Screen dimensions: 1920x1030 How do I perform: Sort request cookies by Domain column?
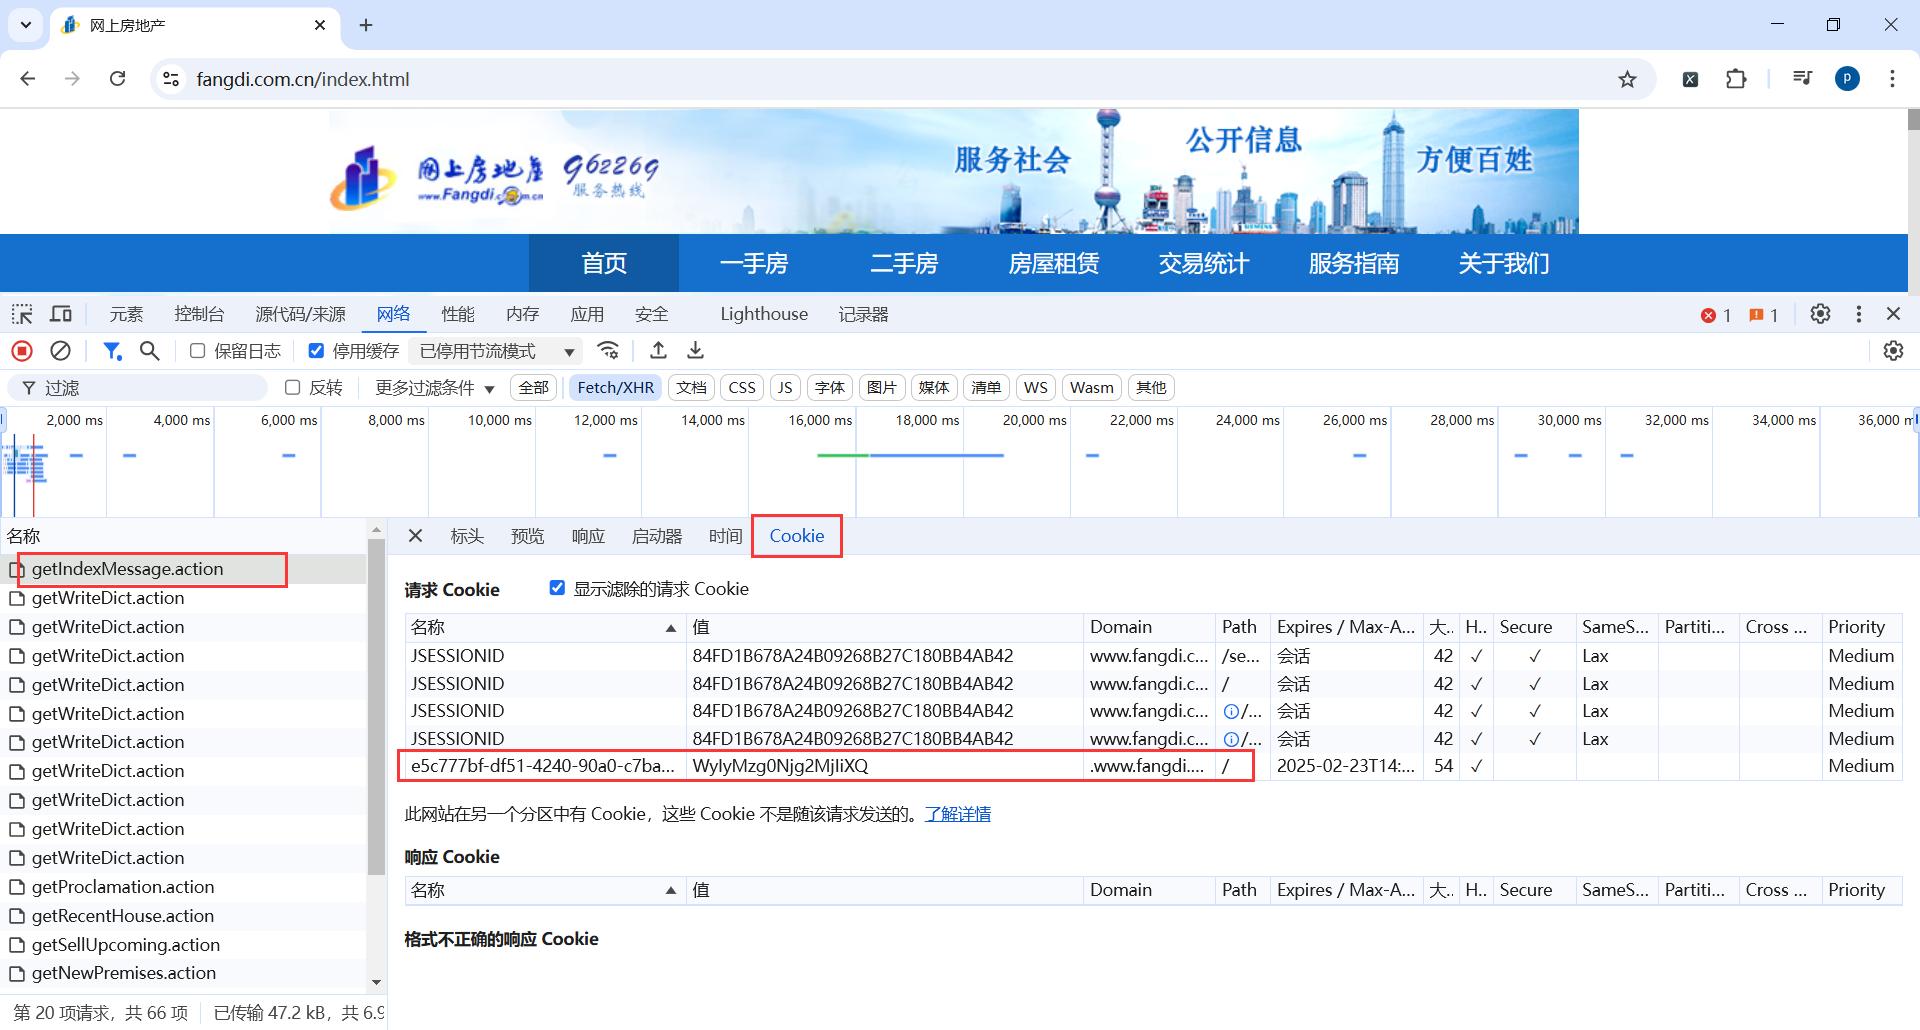coord(1150,627)
